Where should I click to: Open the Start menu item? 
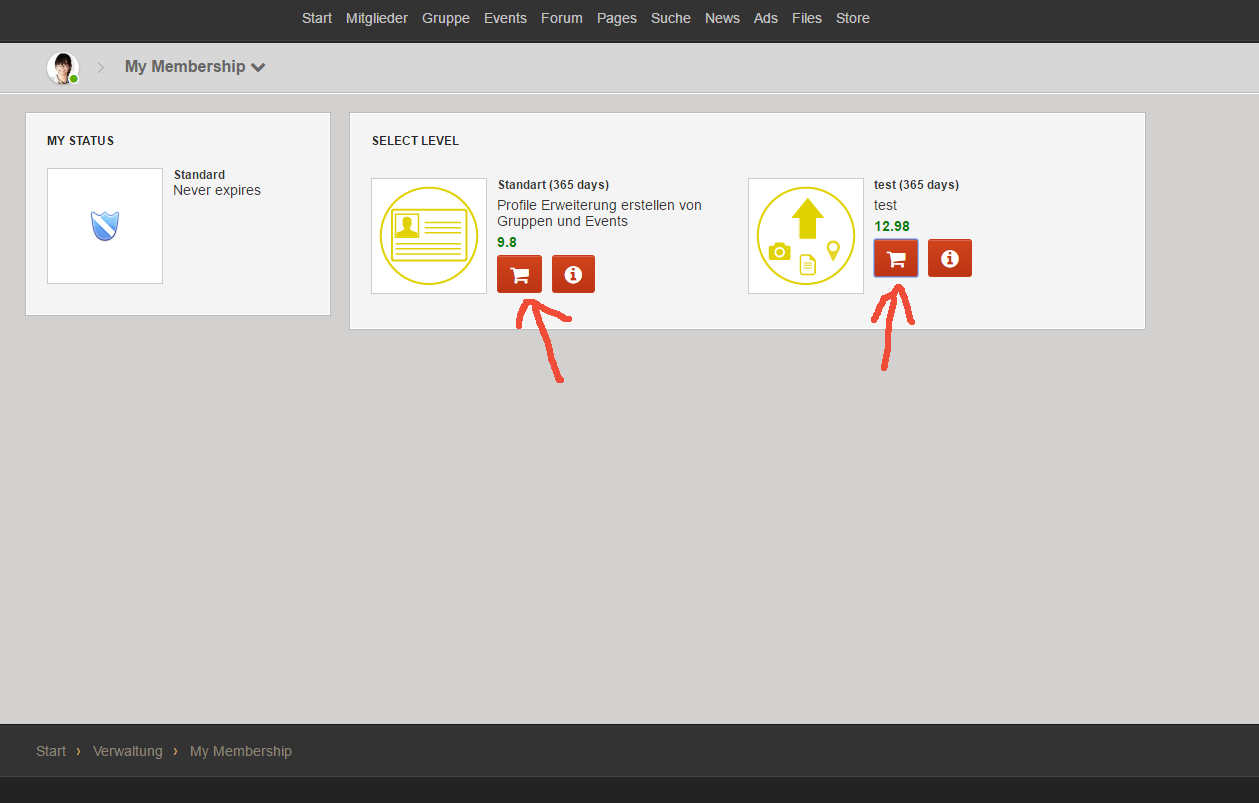coord(317,18)
